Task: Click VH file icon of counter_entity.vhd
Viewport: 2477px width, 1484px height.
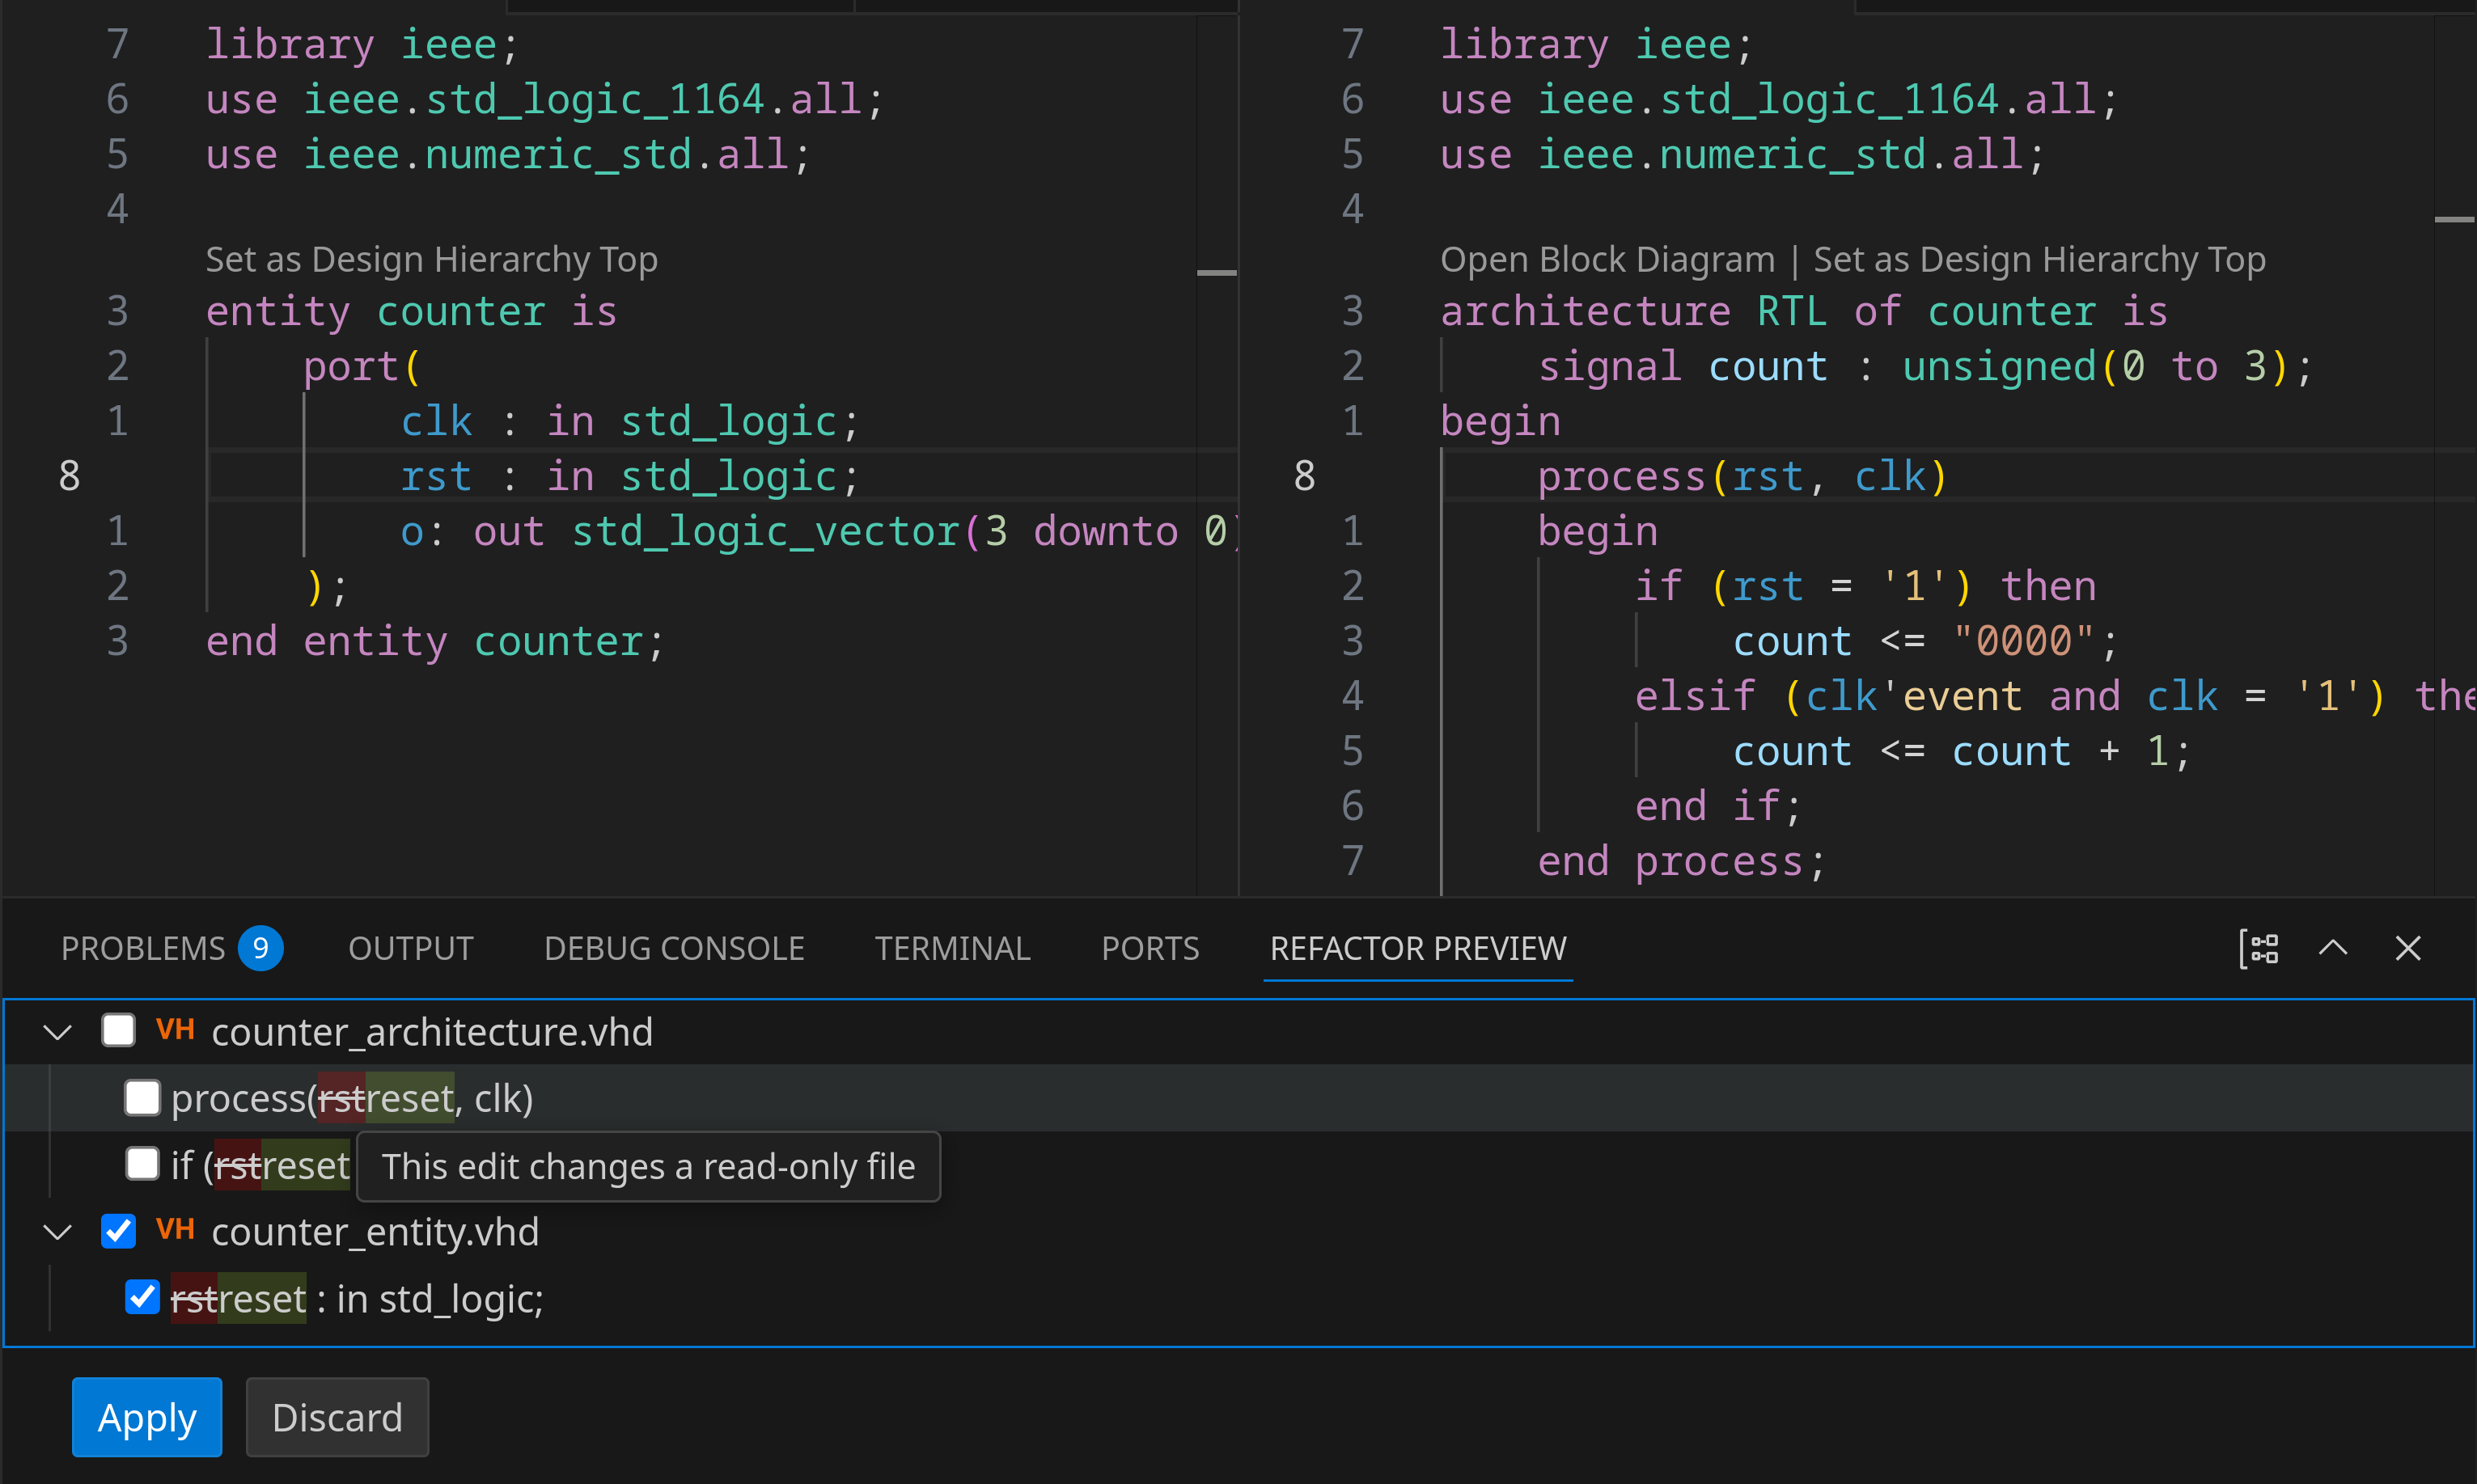Action: (x=175, y=1230)
